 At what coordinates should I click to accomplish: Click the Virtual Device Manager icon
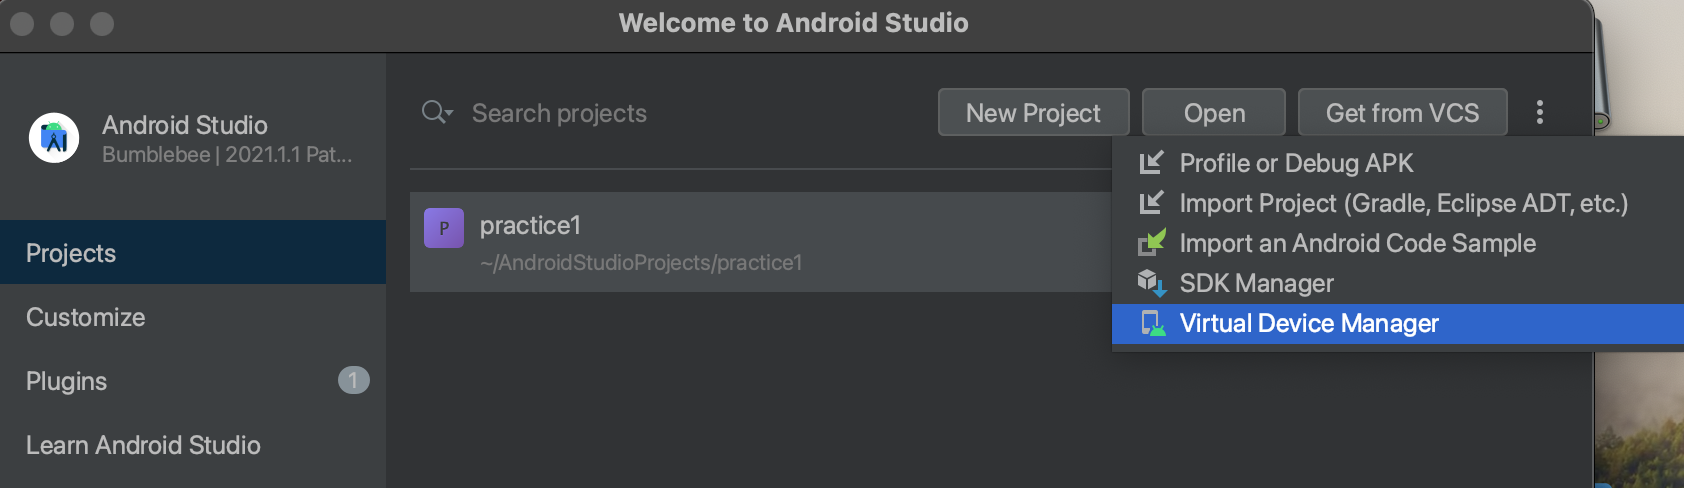(1152, 323)
